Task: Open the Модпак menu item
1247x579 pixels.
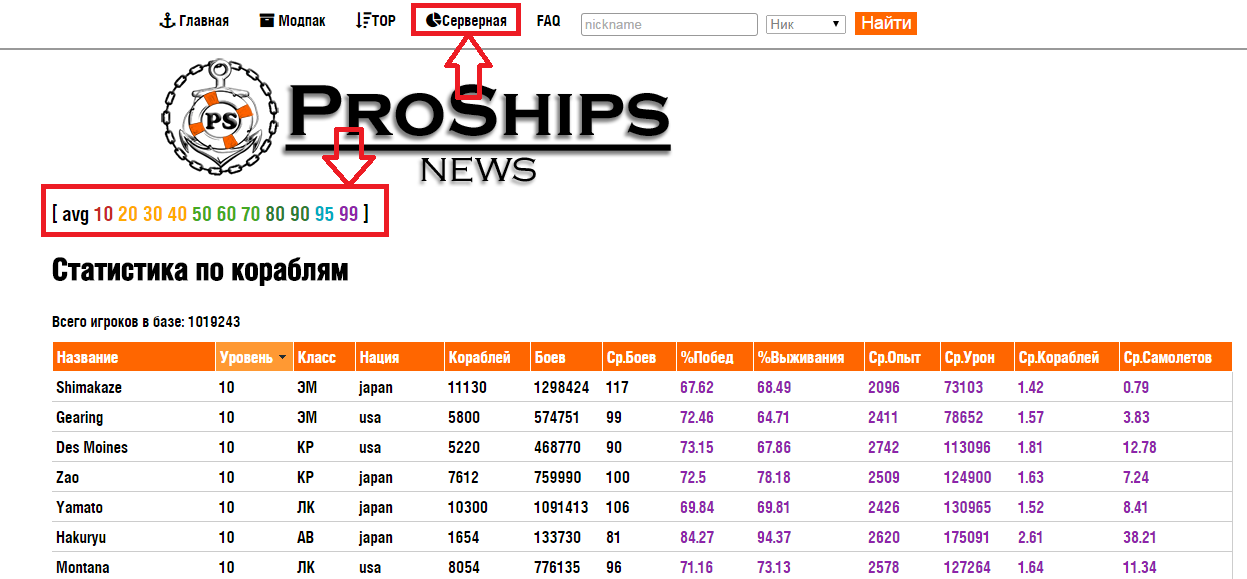Action: (x=300, y=21)
